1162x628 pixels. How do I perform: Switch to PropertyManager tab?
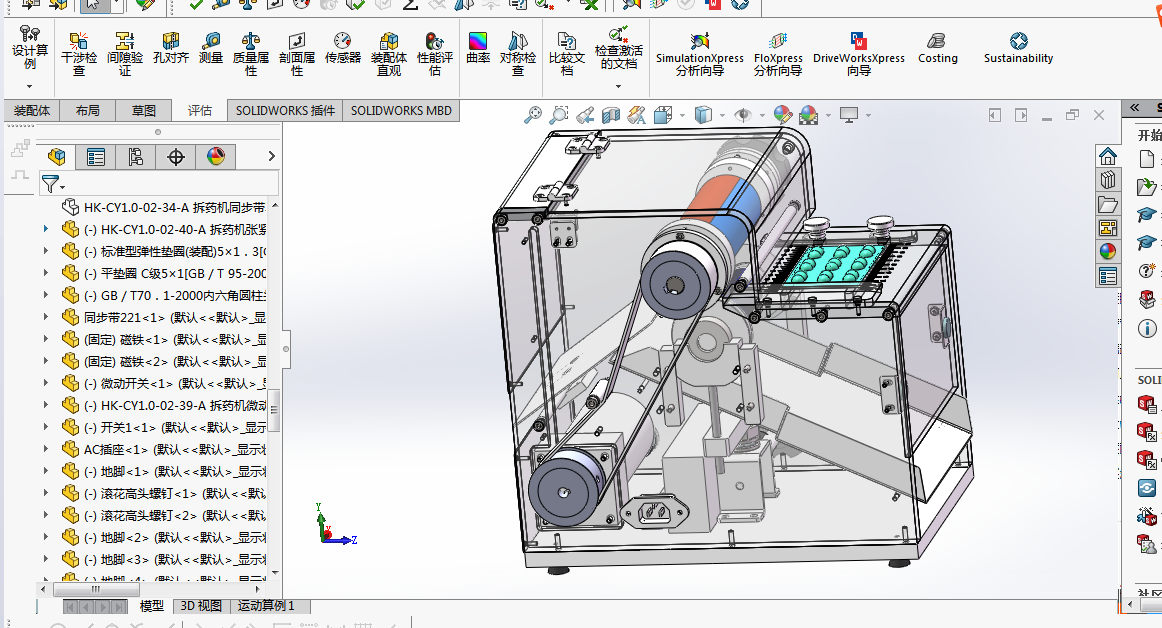(x=96, y=156)
